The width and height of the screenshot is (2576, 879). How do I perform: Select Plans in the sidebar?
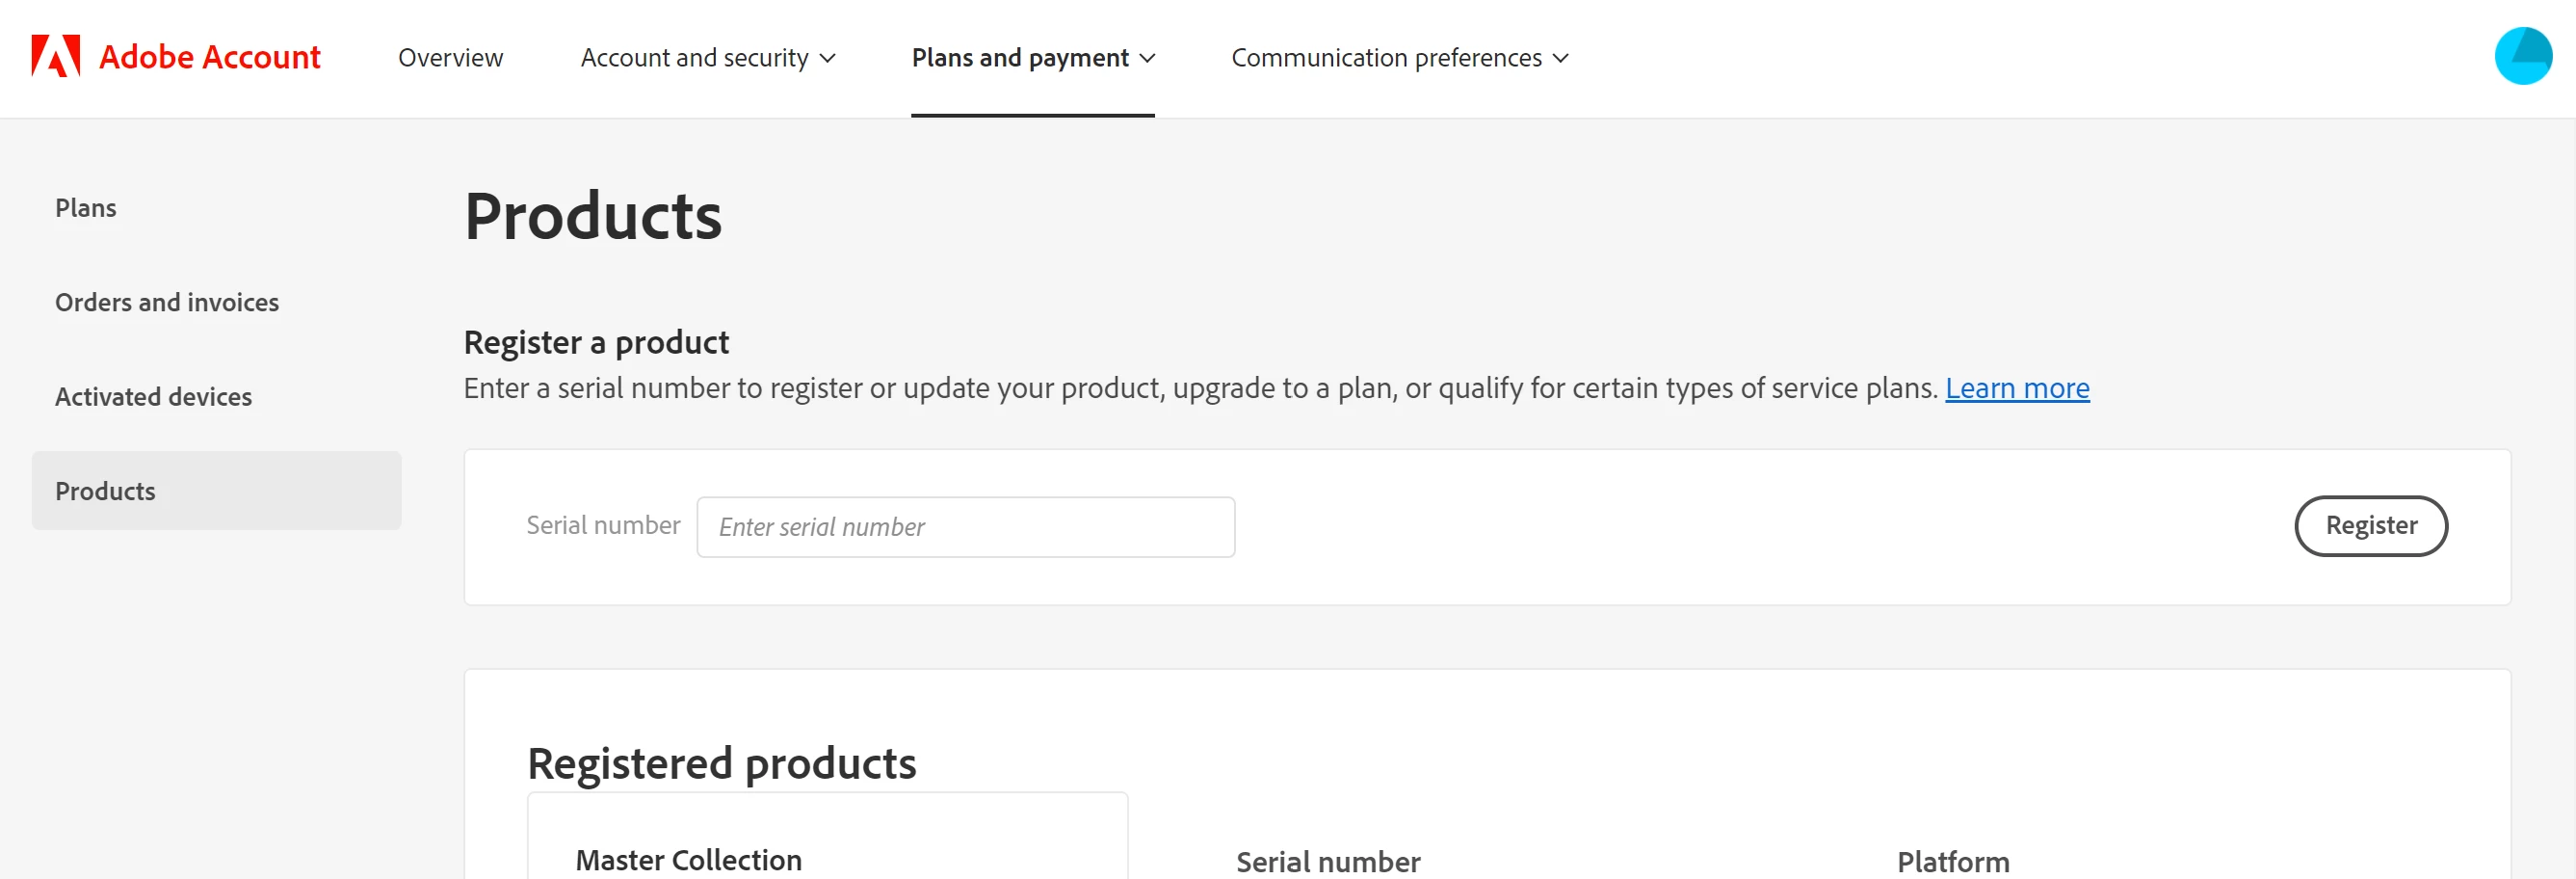pyautogui.click(x=86, y=207)
